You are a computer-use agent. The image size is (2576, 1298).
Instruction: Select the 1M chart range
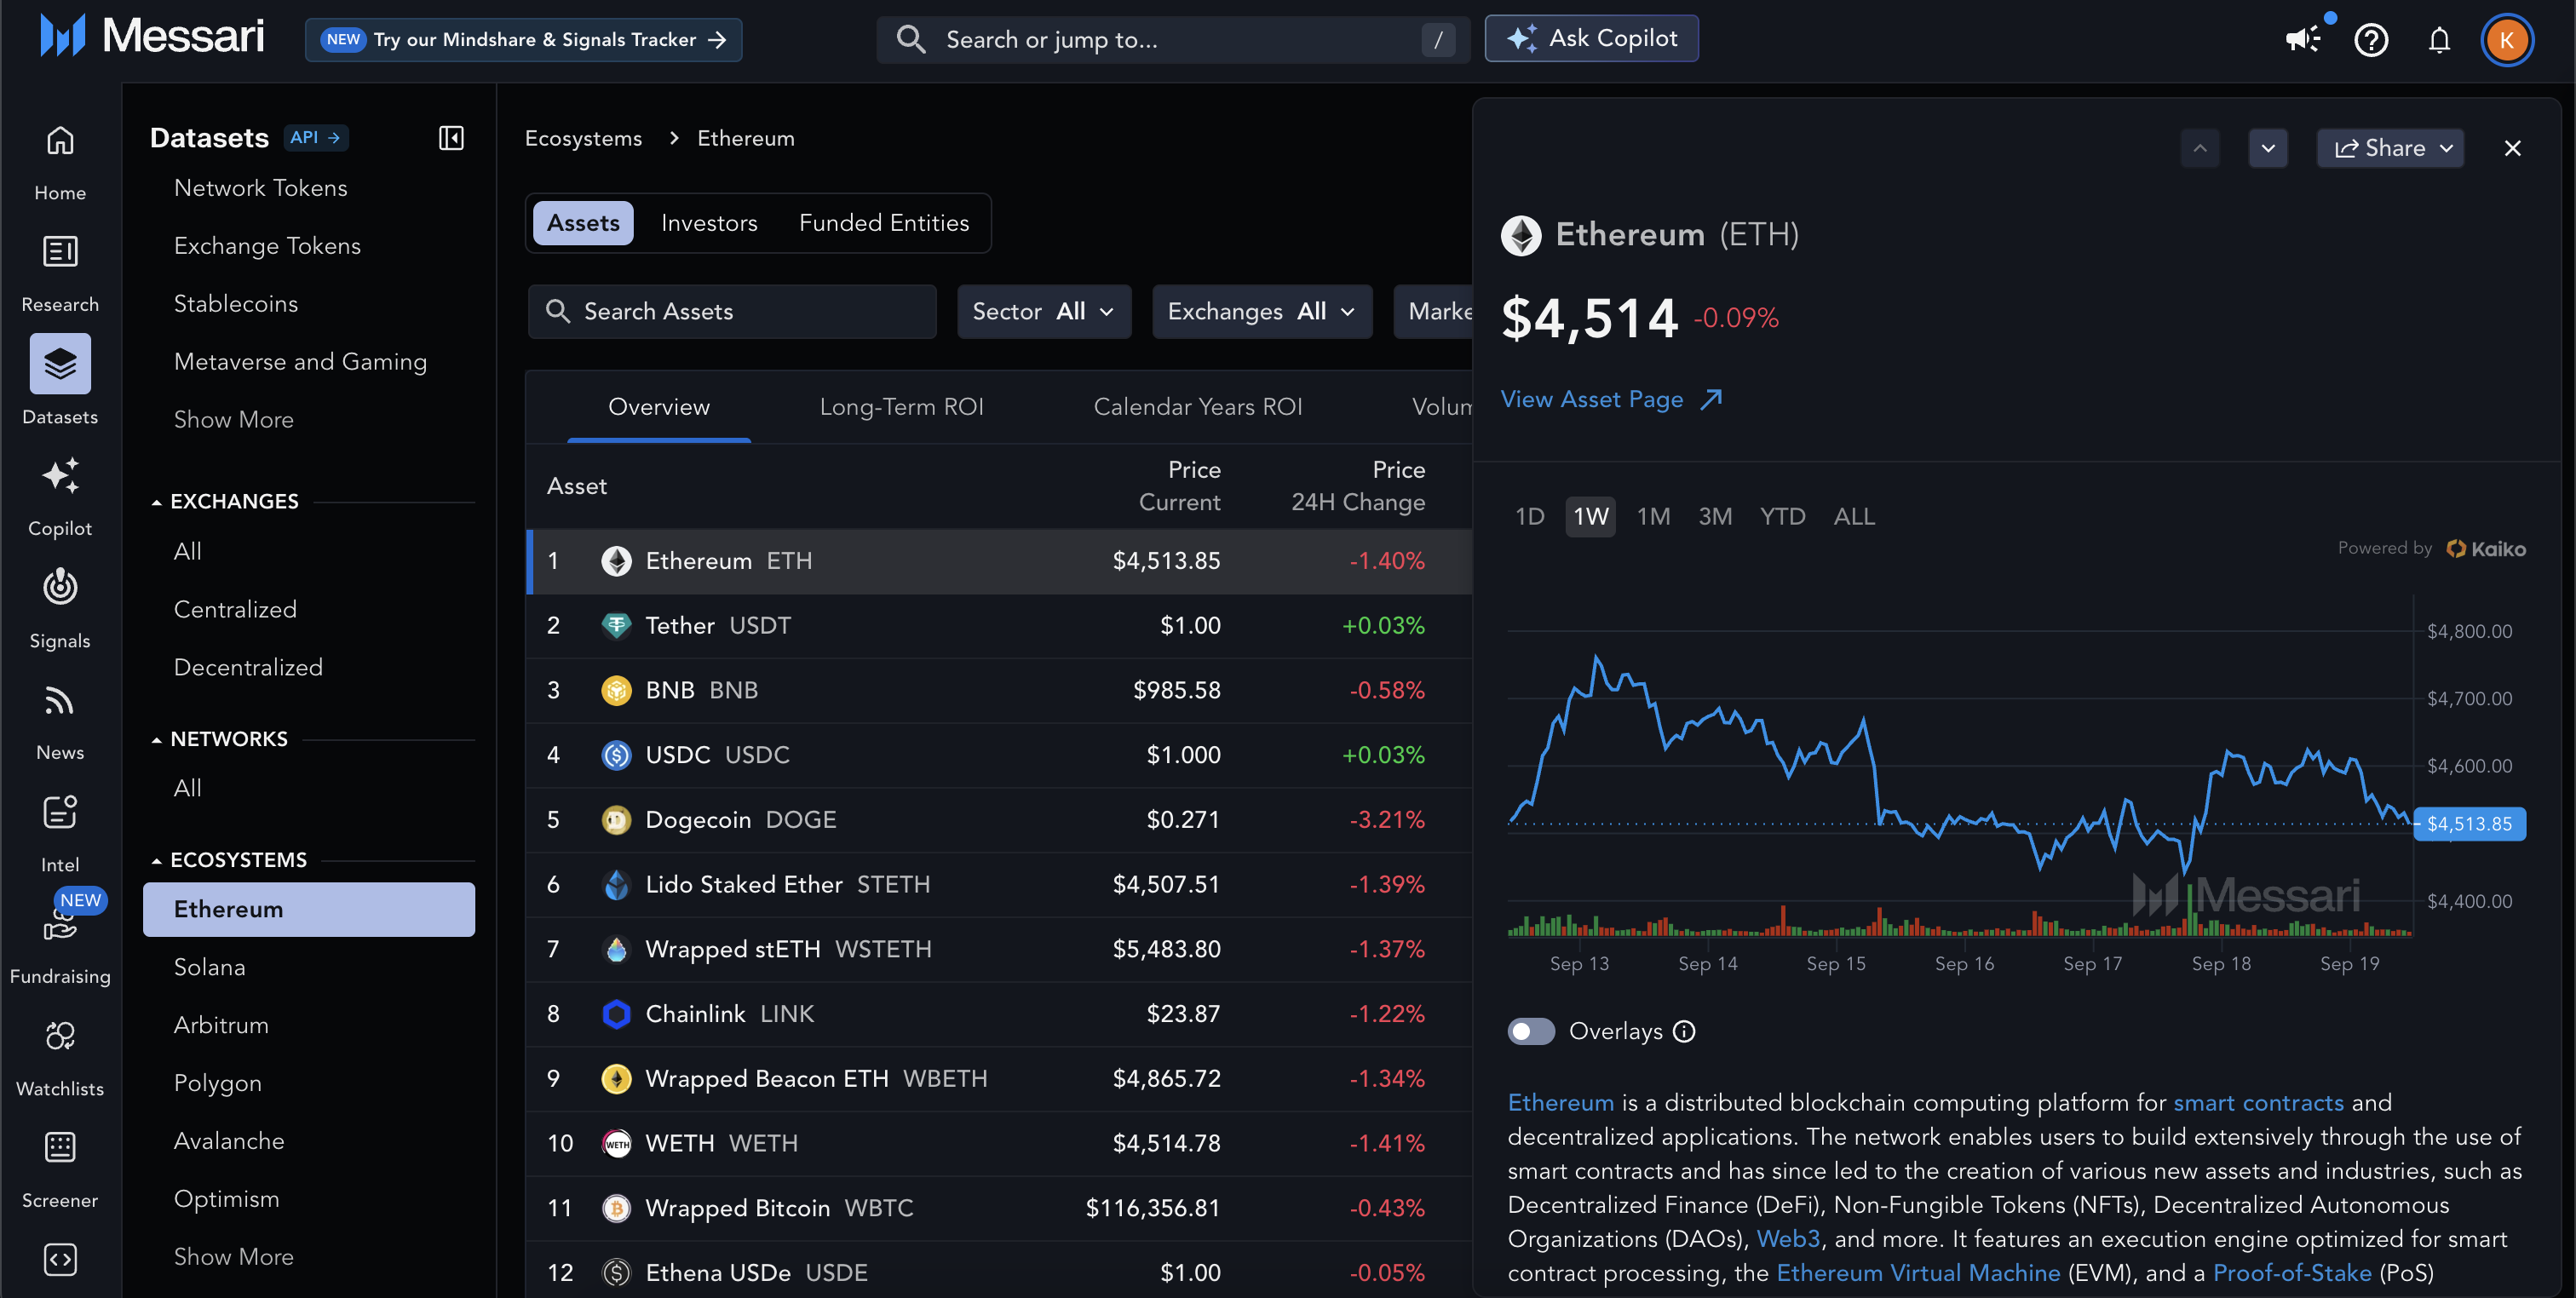click(1653, 516)
